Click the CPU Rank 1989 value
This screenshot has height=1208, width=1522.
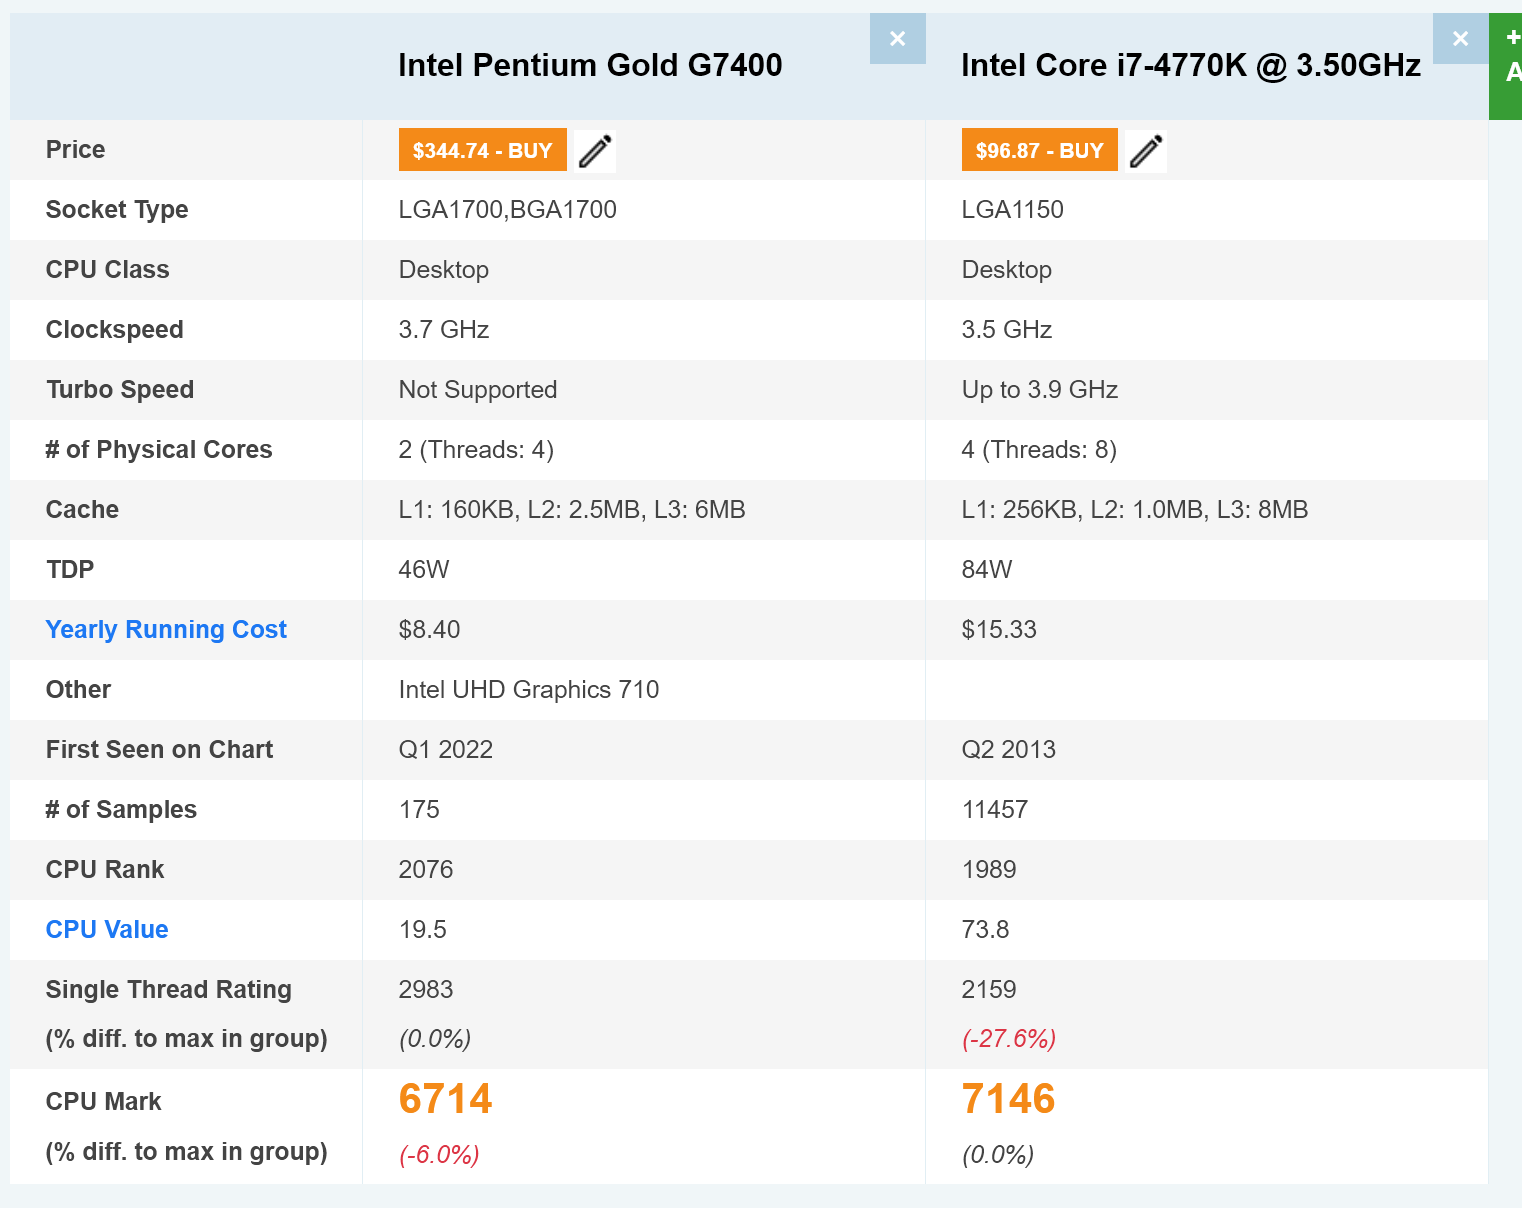click(x=989, y=869)
